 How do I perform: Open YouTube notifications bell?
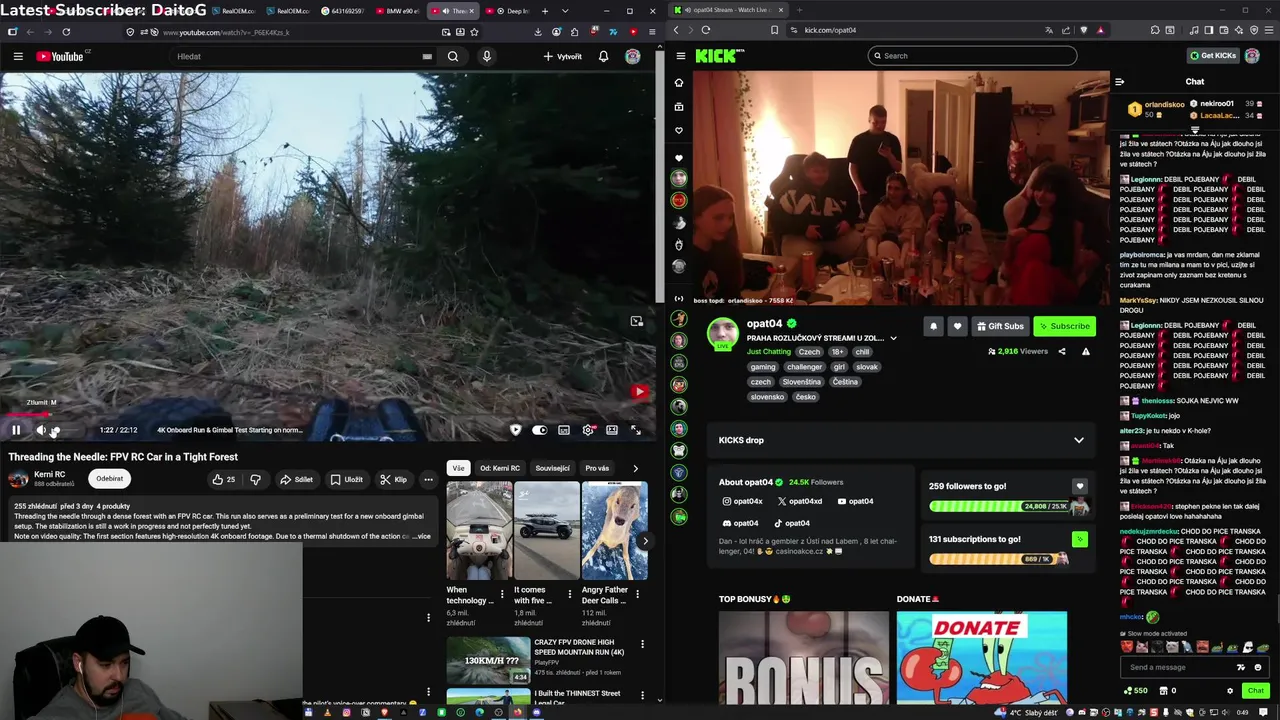tap(603, 56)
